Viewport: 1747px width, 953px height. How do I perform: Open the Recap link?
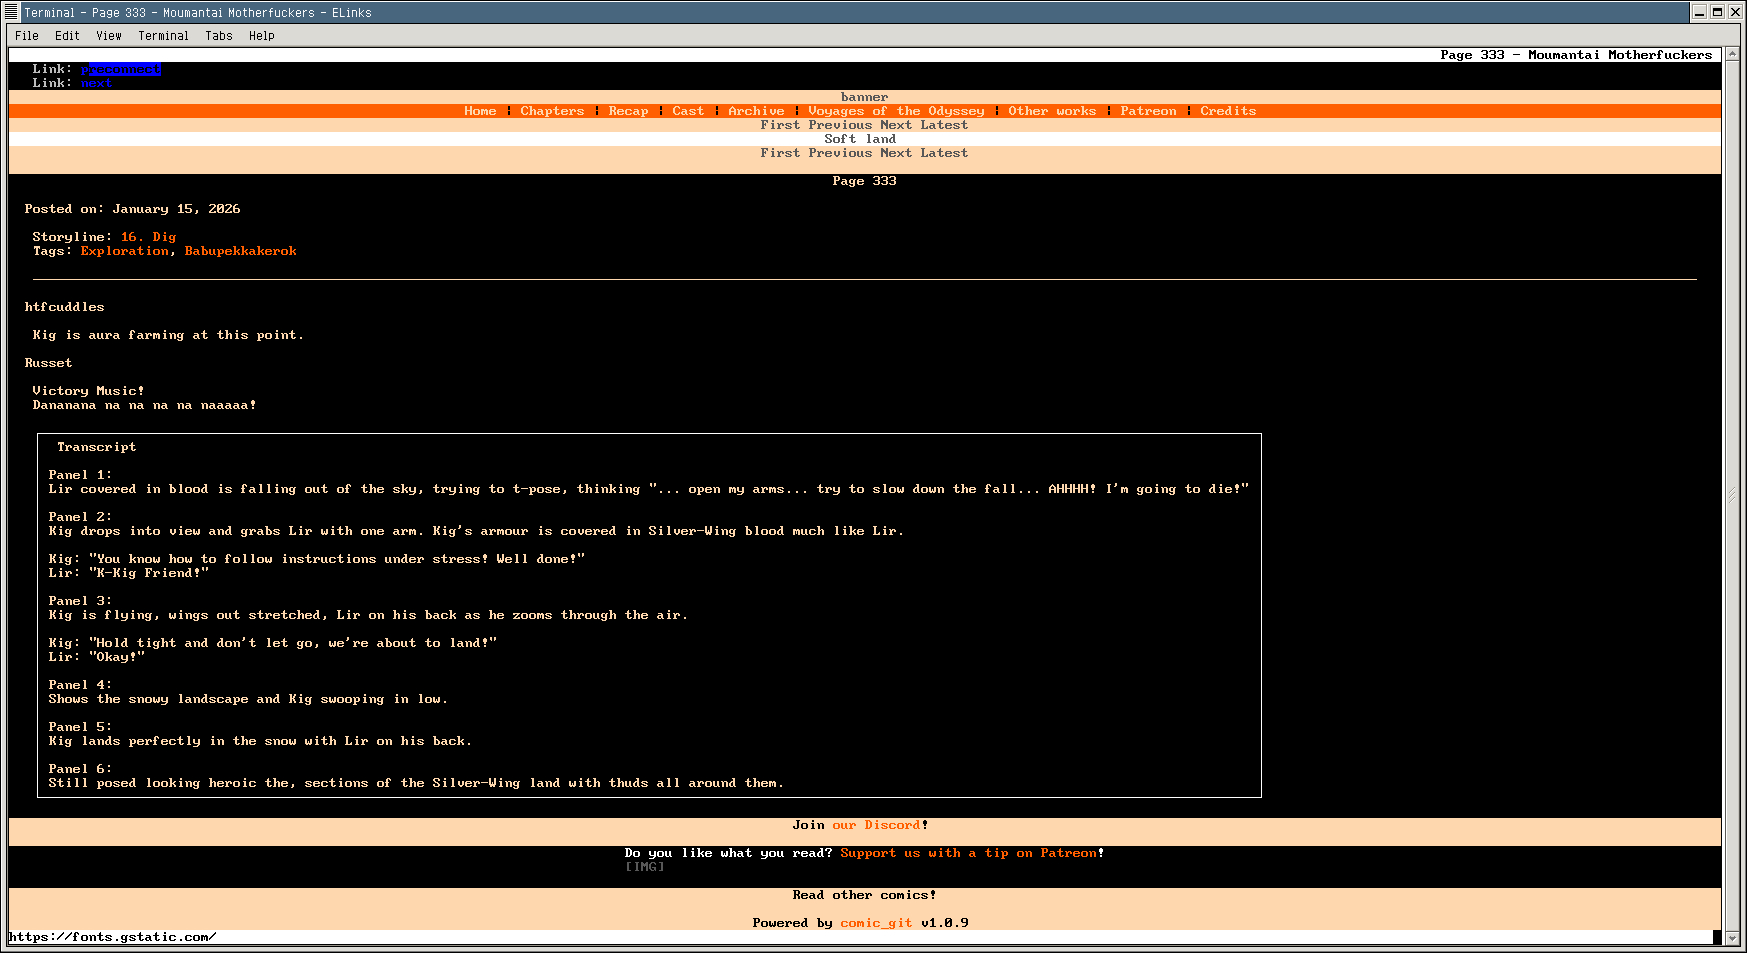coord(628,111)
